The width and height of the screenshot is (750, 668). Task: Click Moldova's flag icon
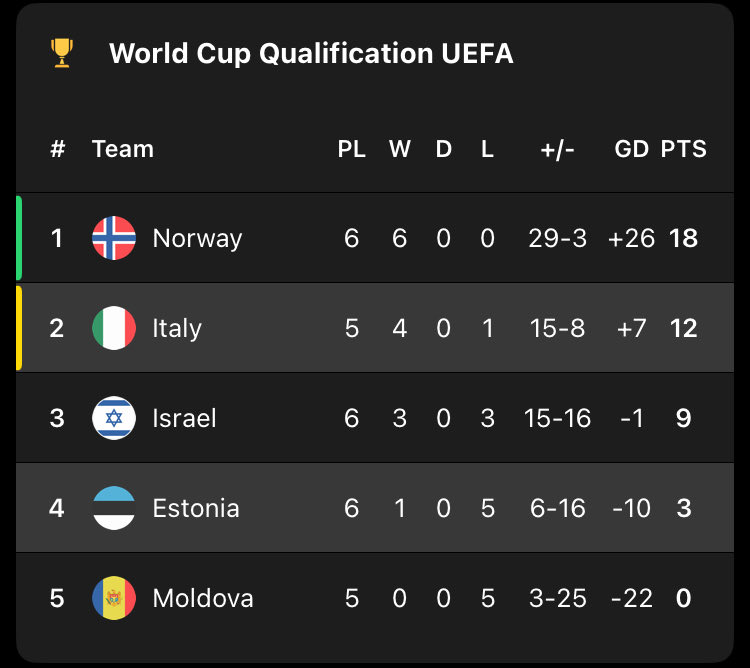[114, 598]
